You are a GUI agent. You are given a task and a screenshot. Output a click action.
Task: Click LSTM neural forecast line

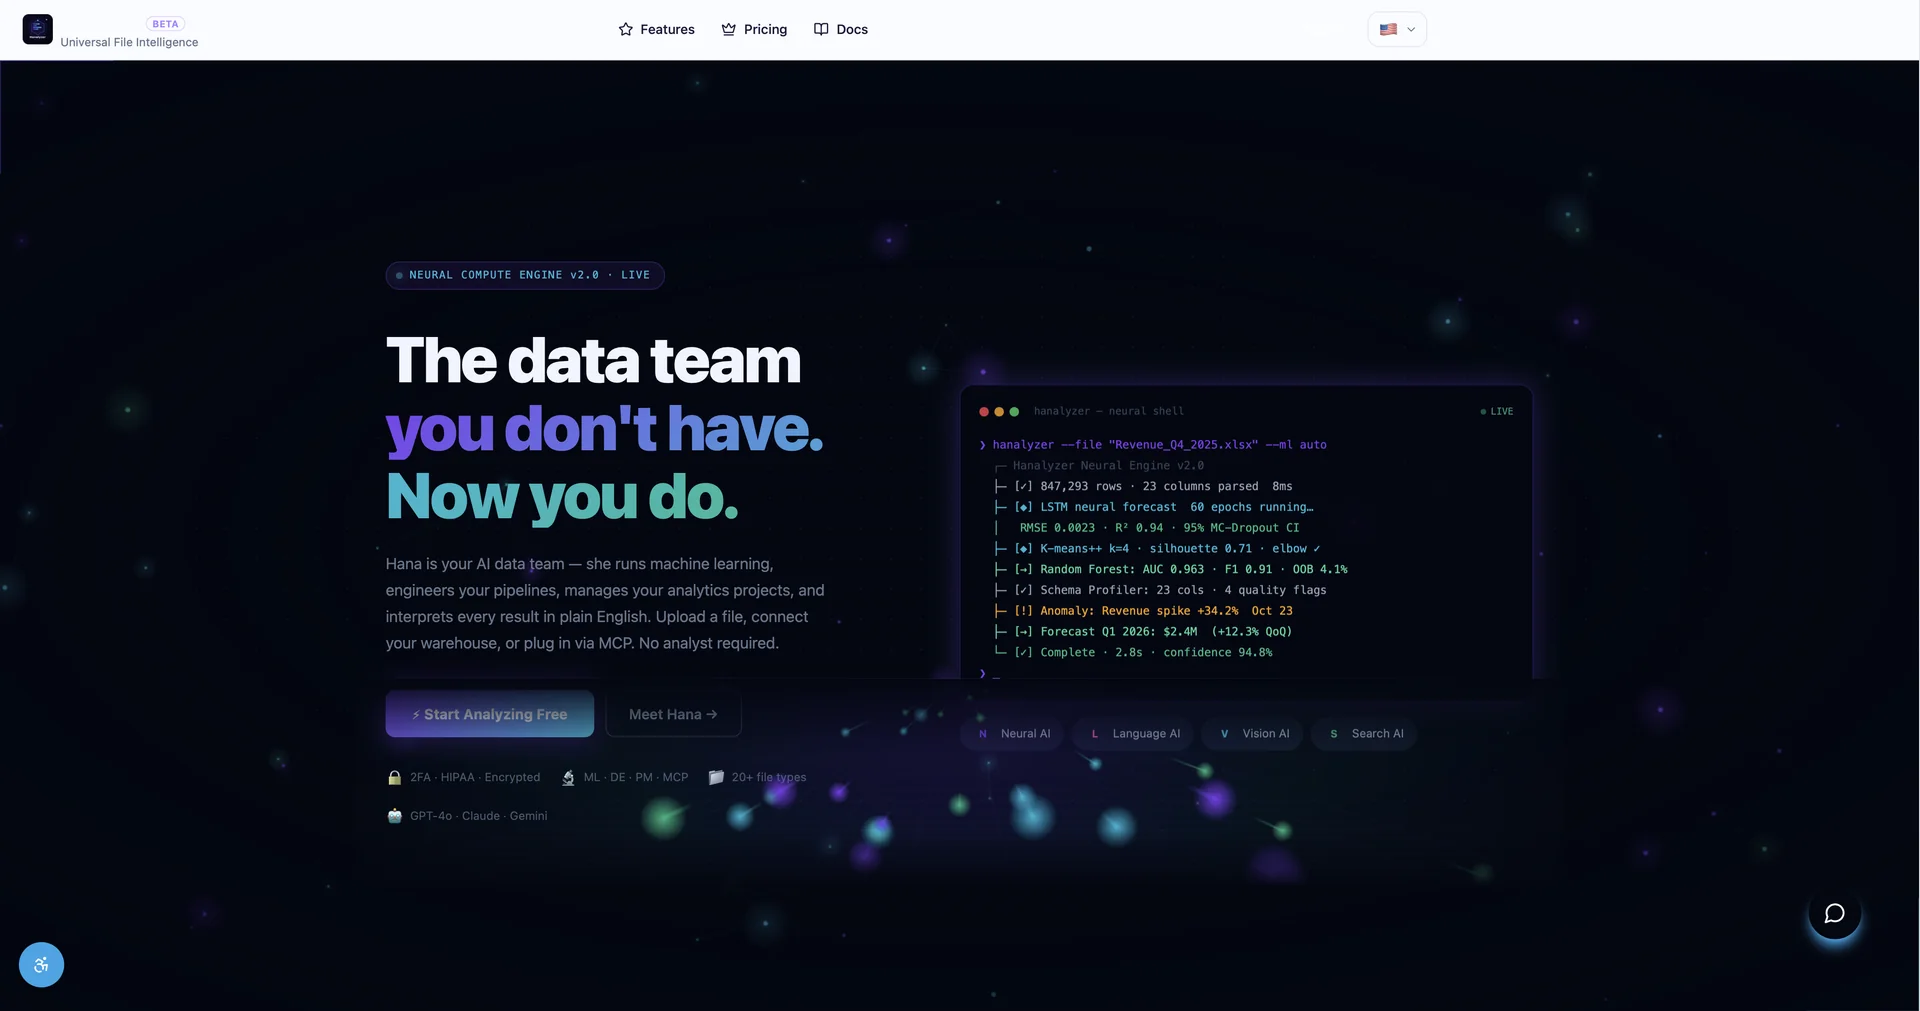point(1154,507)
